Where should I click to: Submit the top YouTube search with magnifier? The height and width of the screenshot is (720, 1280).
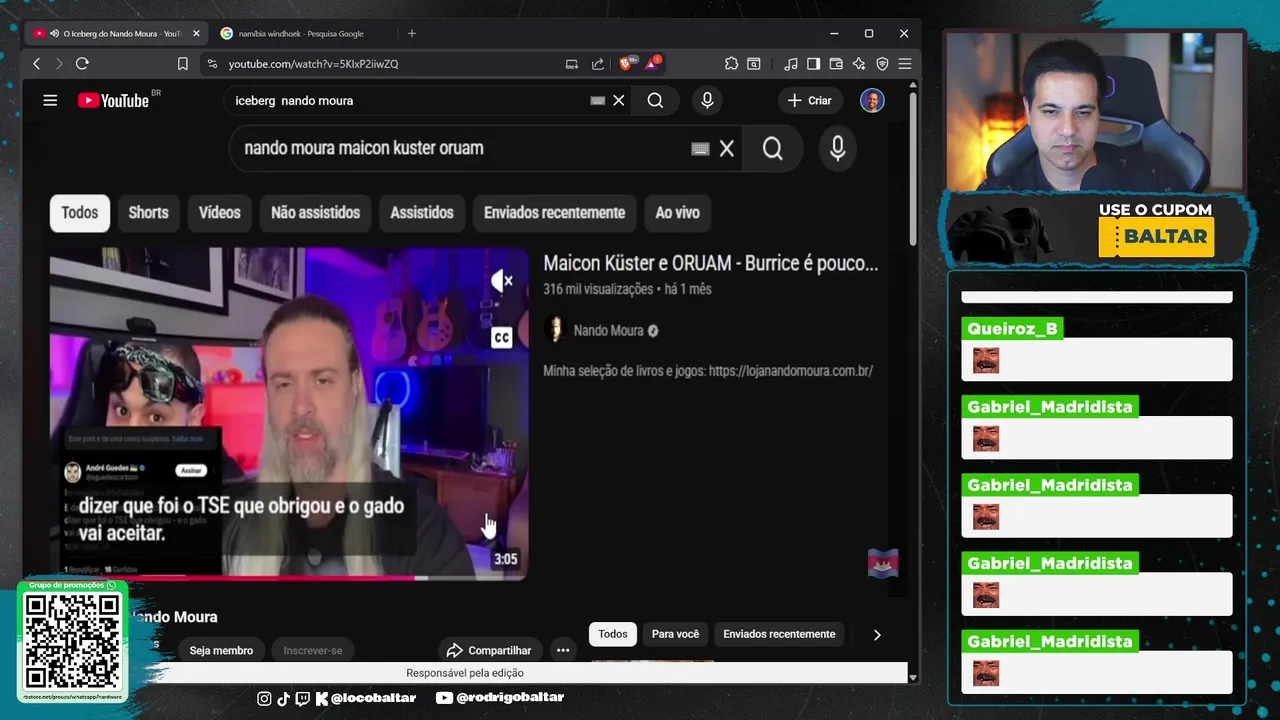(x=655, y=100)
